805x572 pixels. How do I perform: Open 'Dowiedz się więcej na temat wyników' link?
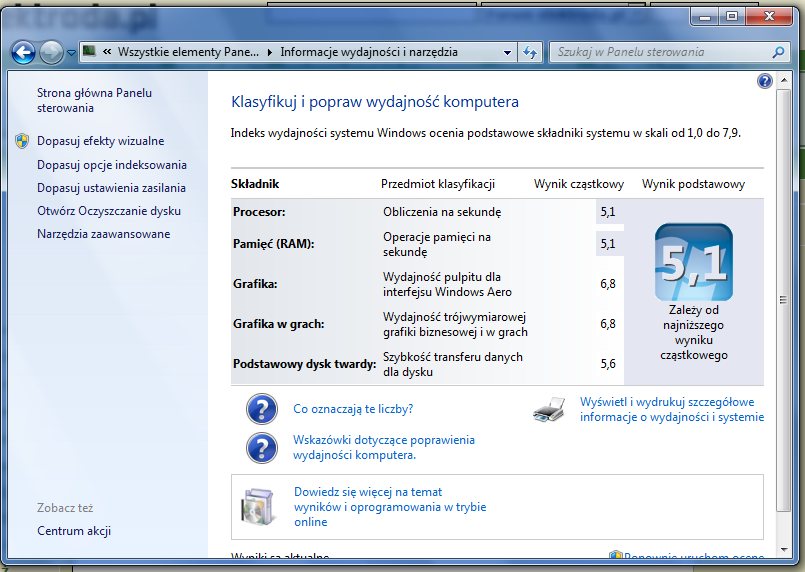390,507
